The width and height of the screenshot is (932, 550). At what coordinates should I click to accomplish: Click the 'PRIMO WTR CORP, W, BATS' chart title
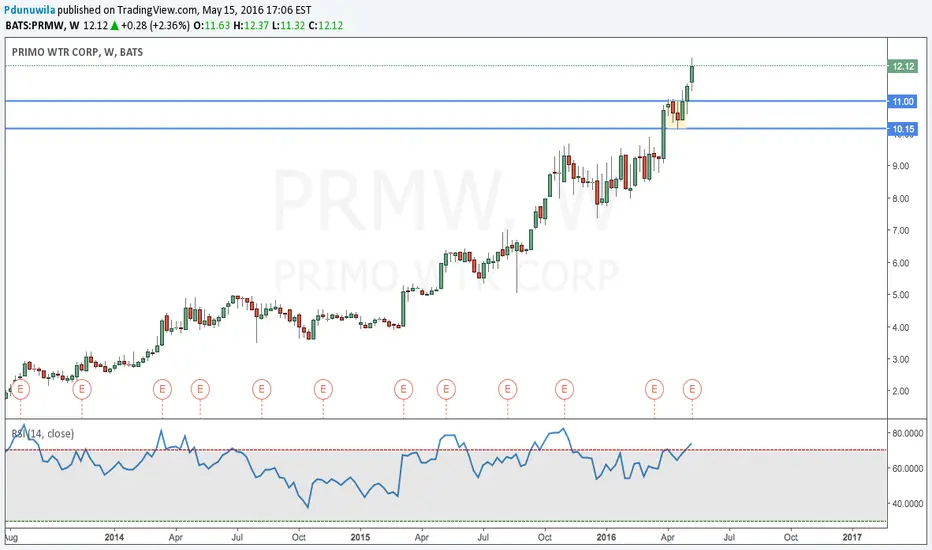coord(77,52)
